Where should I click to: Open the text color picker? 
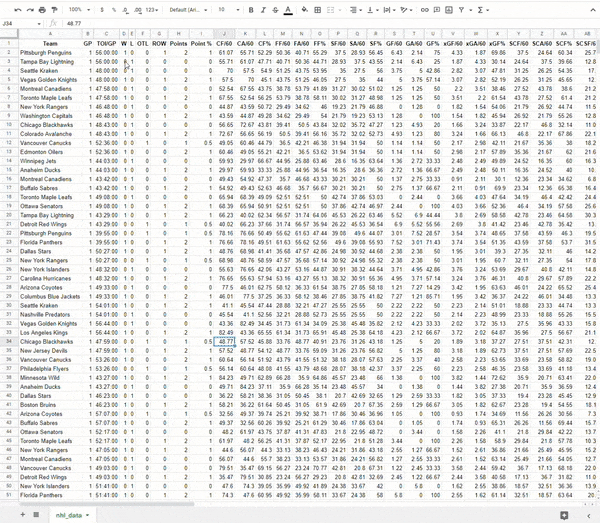(289, 10)
